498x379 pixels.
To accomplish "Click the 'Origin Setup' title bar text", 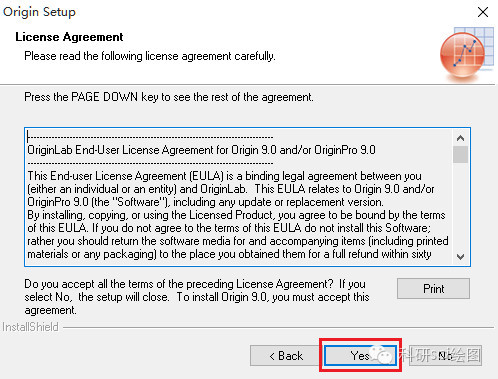I will click(x=39, y=12).
